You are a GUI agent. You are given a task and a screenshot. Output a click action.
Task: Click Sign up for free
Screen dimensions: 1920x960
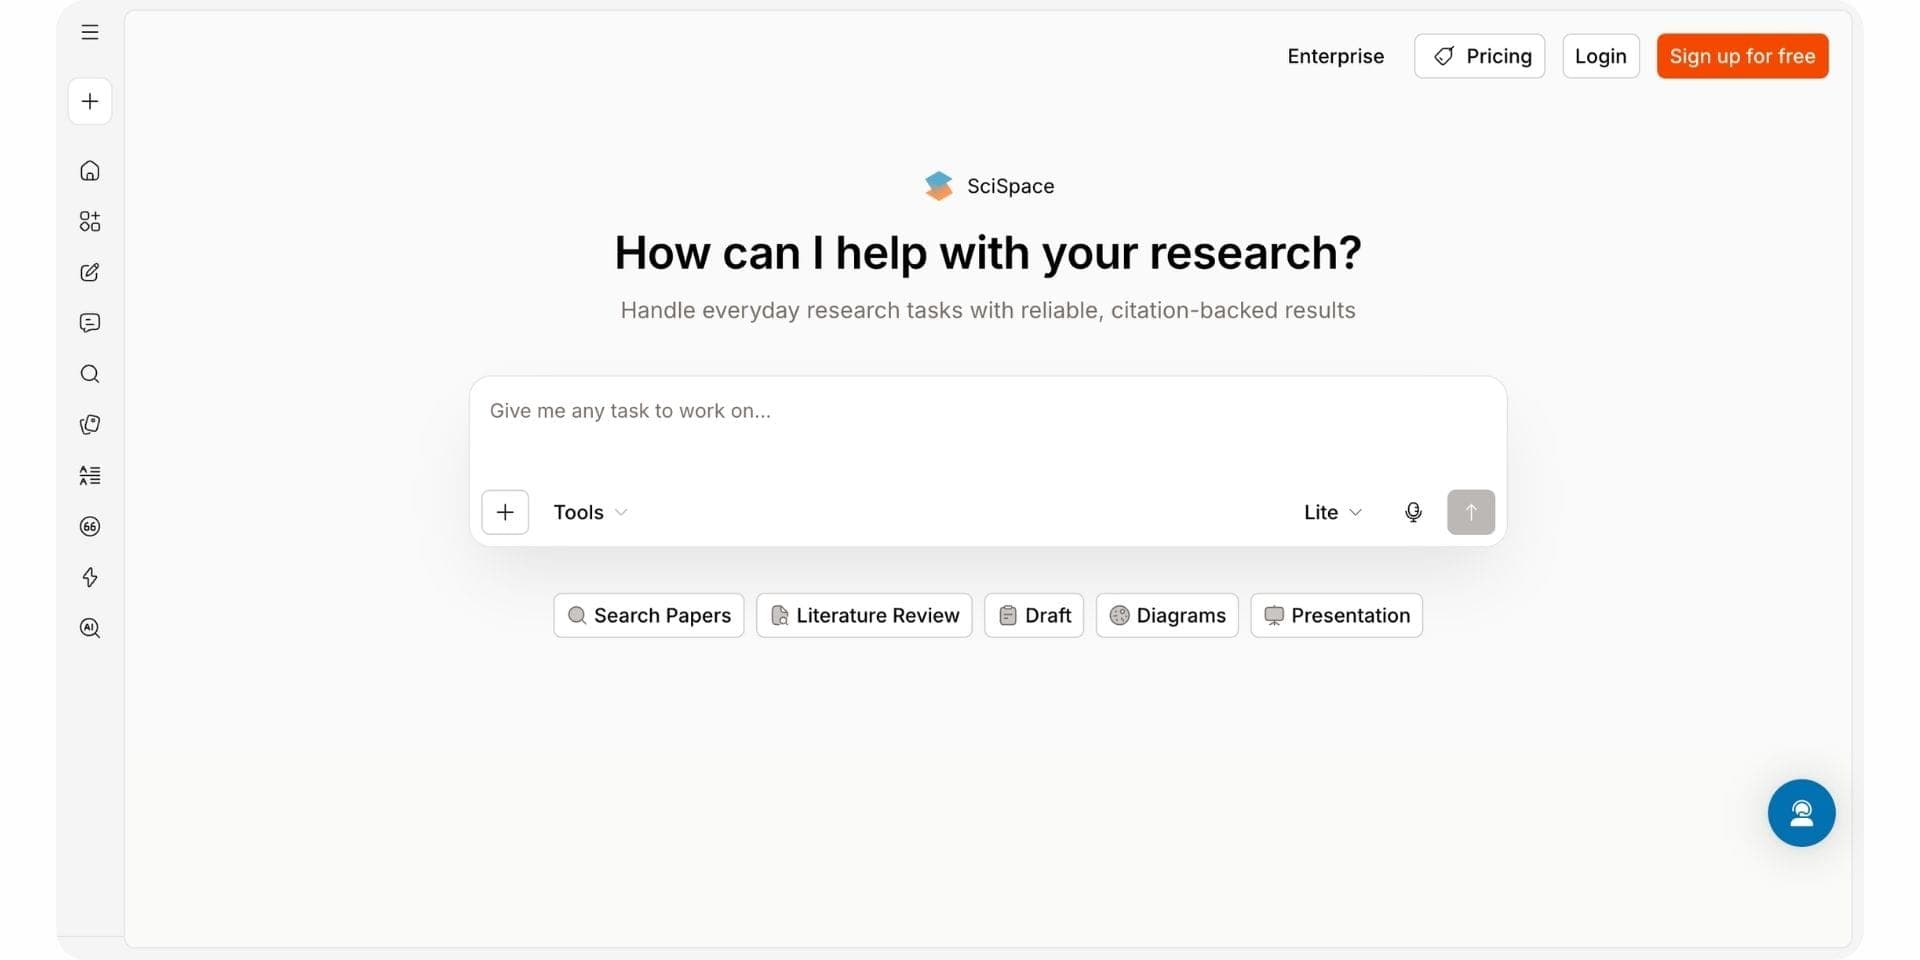(1743, 56)
